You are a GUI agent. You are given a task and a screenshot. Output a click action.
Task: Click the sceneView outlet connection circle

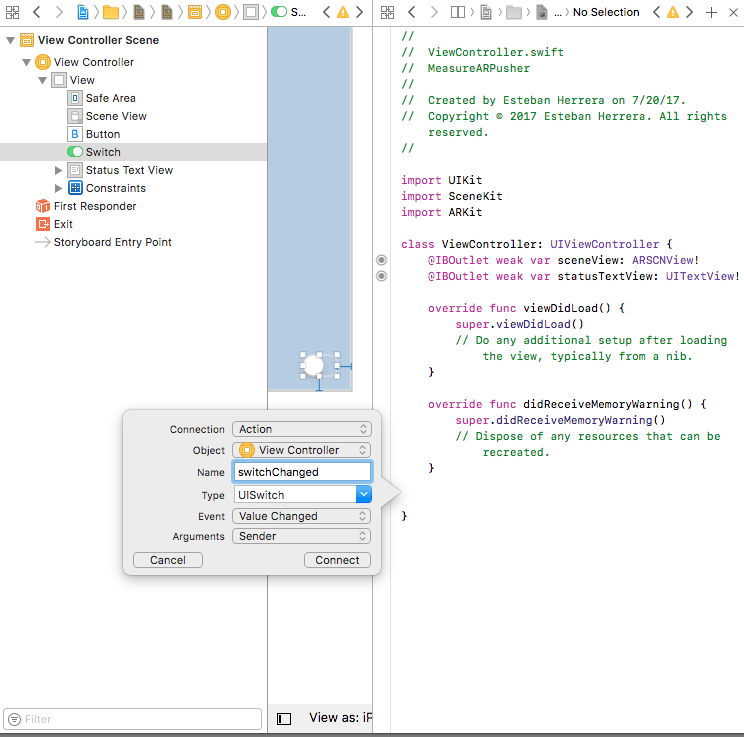381,260
